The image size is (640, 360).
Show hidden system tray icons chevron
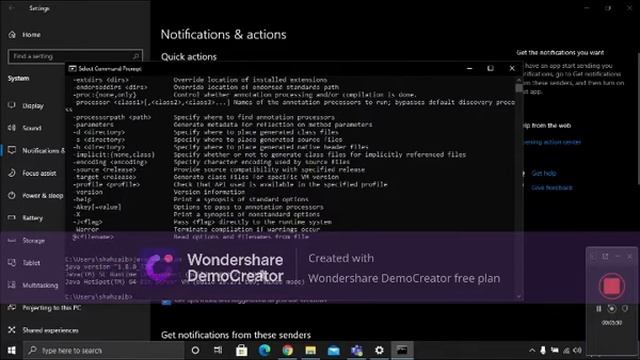click(532, 350)
